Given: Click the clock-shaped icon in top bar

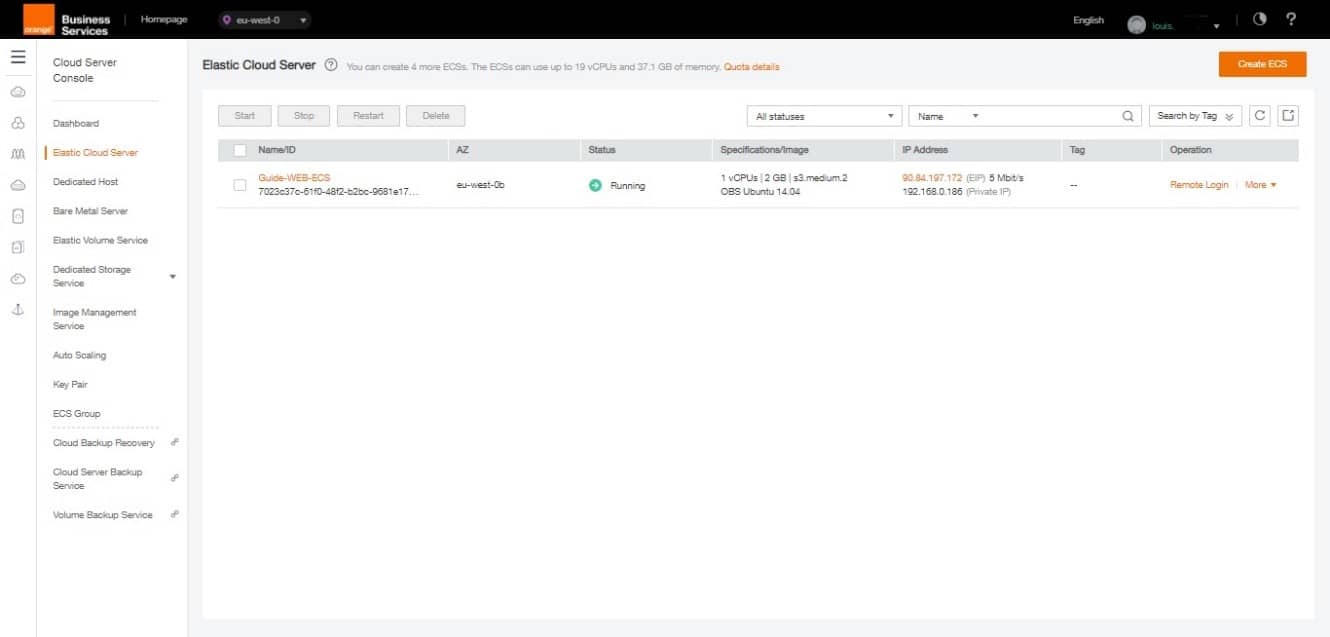Looking at the screenshot, I should 1259,19.
